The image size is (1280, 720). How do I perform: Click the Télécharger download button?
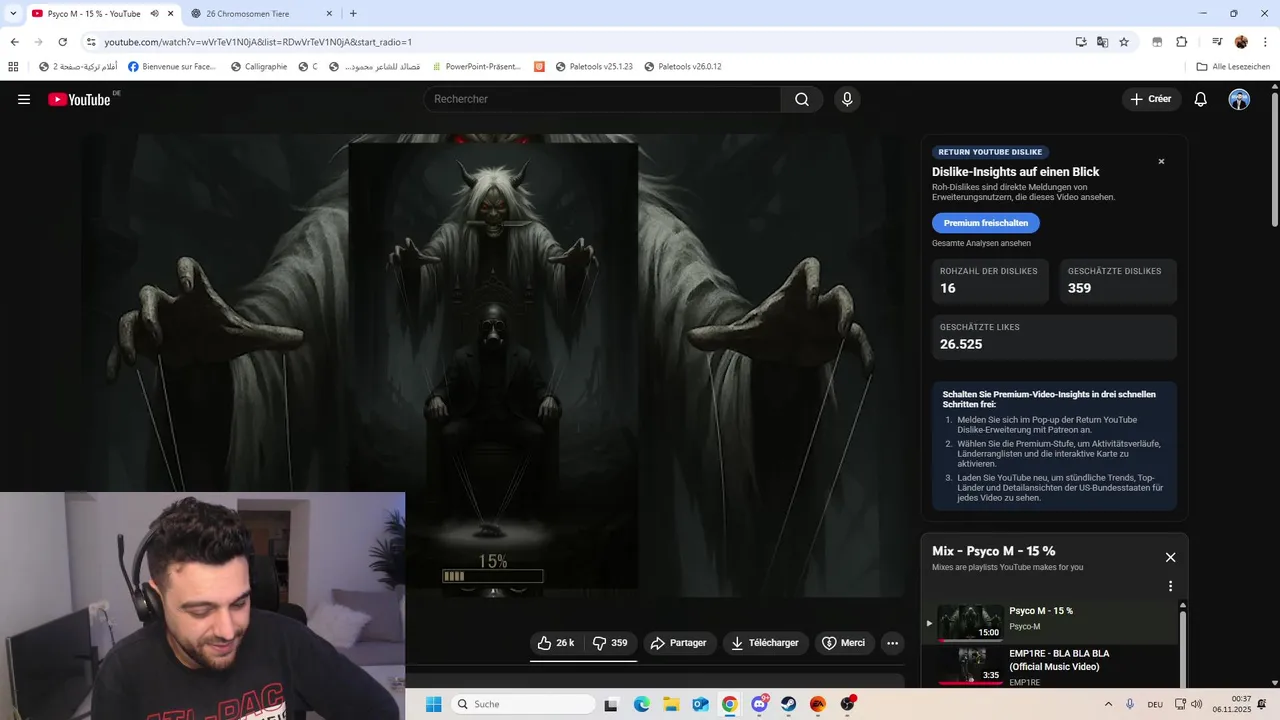tap(765, 643)
